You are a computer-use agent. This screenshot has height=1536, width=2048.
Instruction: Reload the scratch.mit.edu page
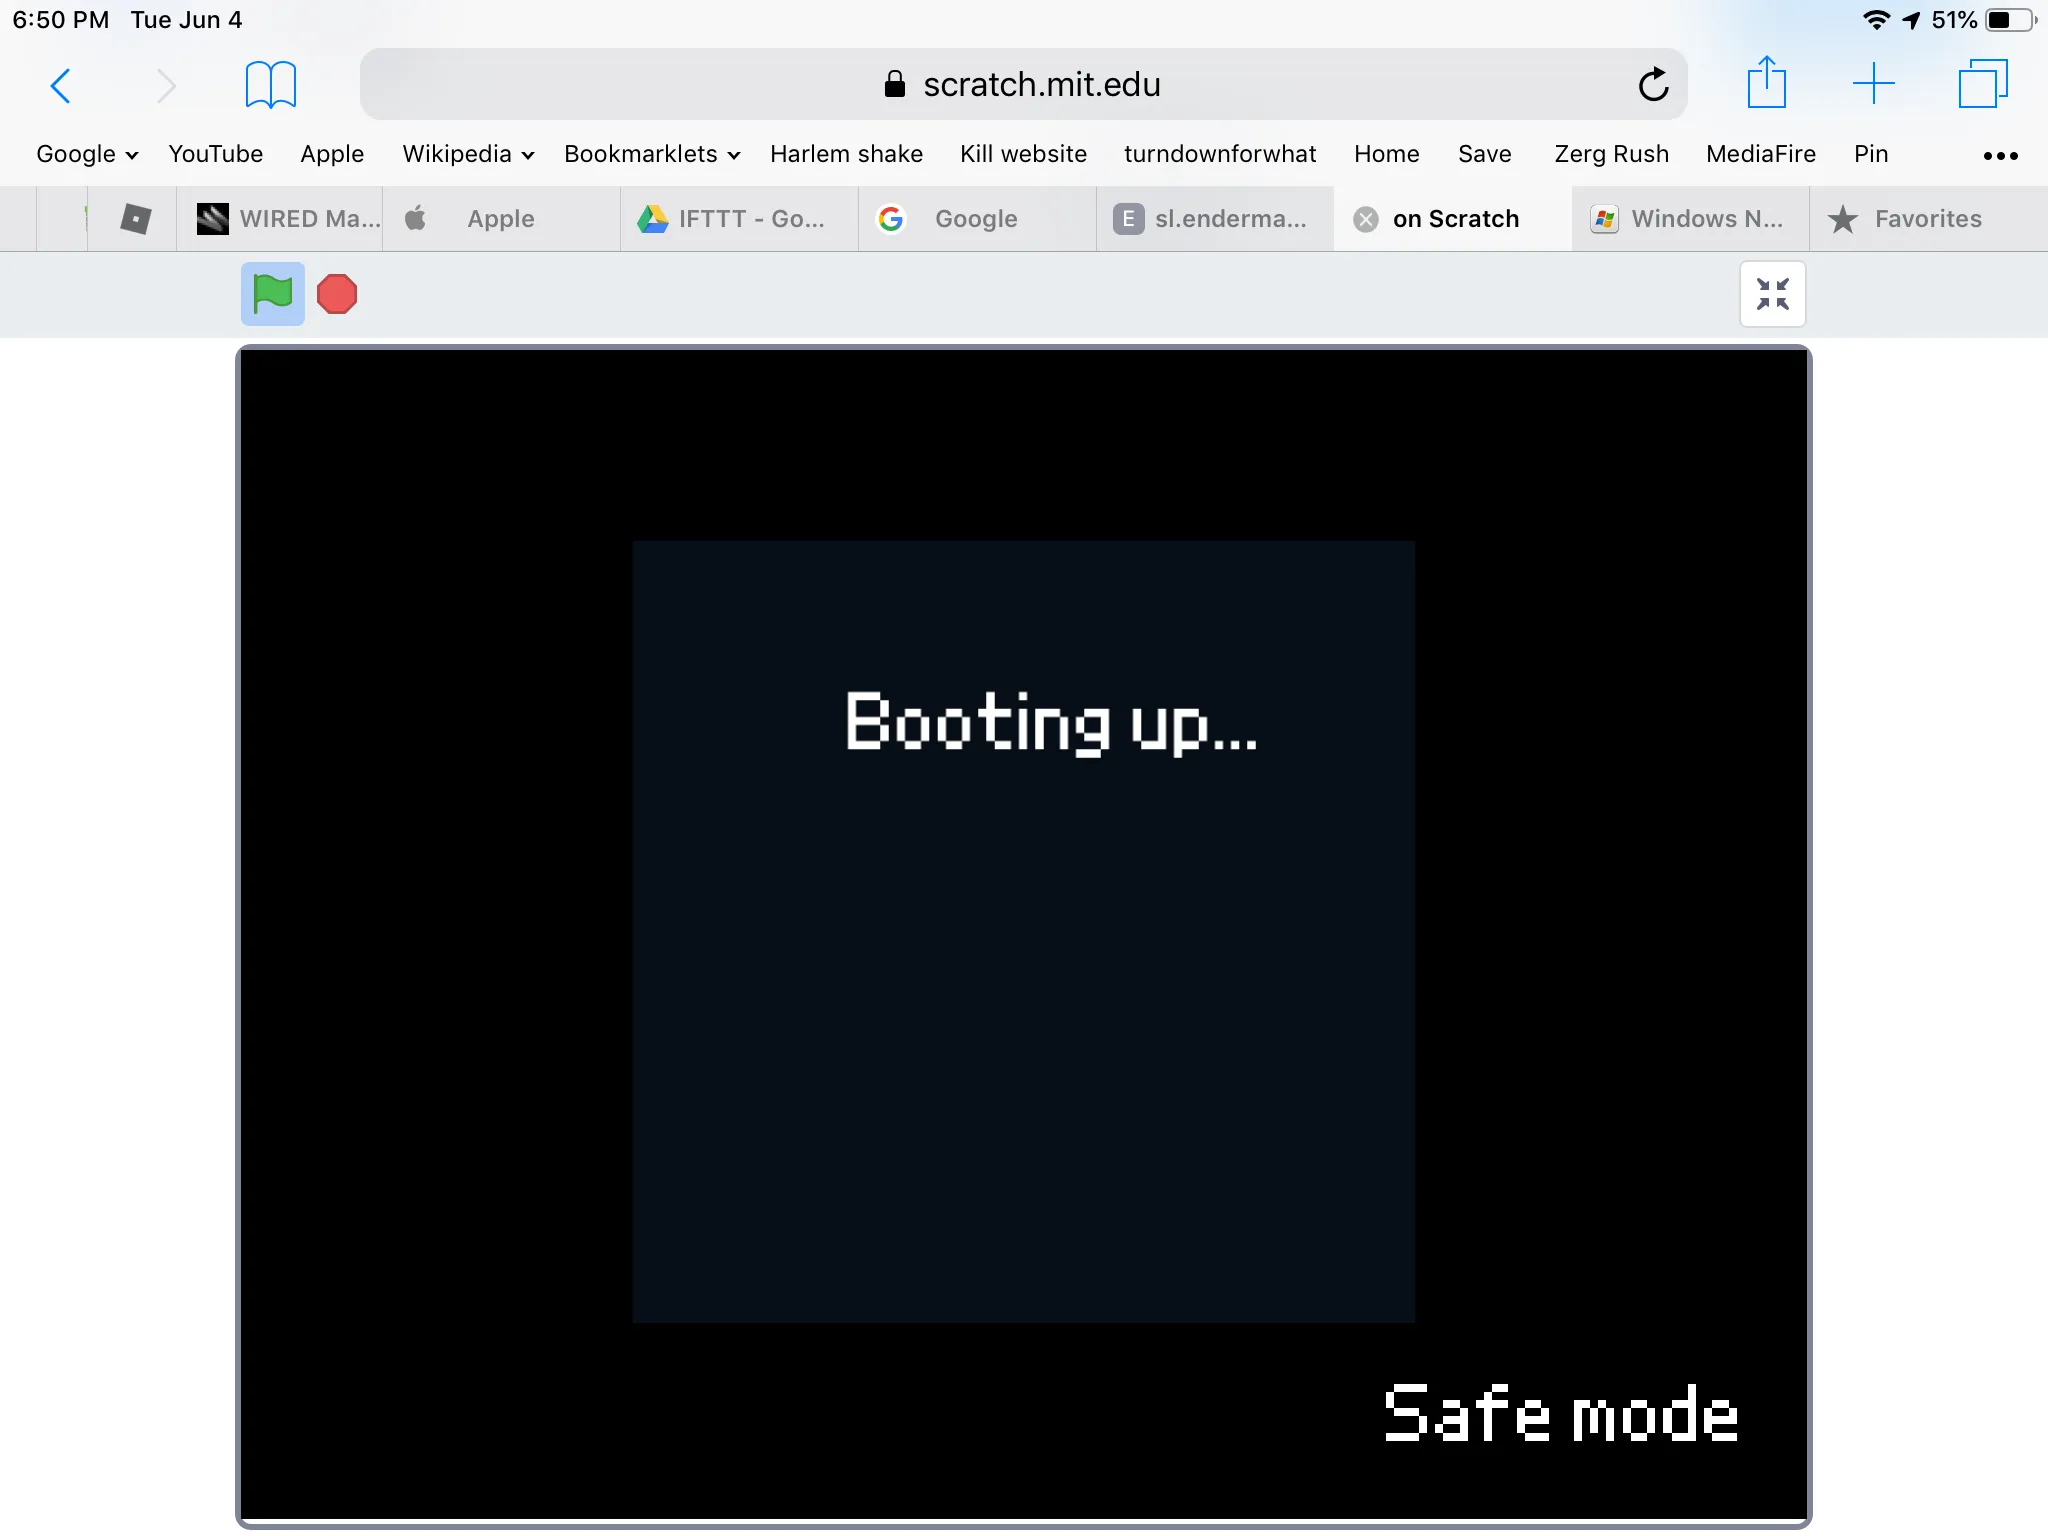pyautogui.click(x=1652, y=84)
